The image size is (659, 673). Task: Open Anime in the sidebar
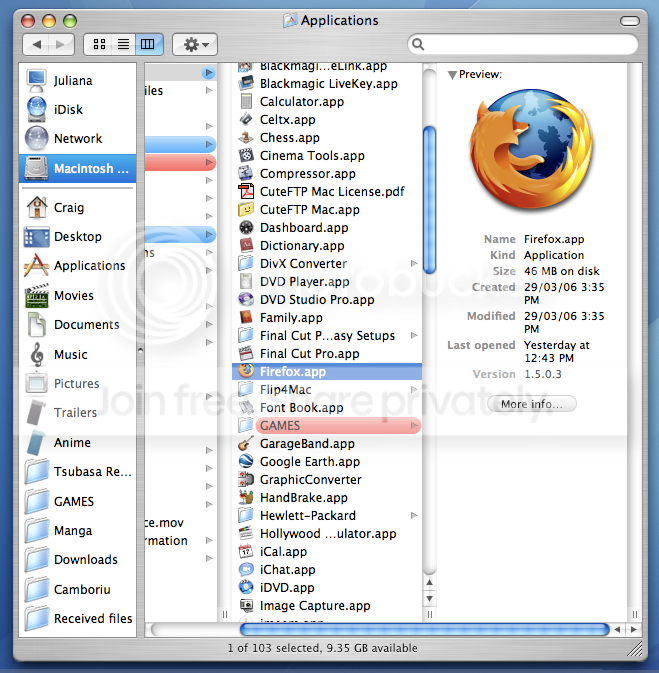pyautogui.click(x=78, y=443)
